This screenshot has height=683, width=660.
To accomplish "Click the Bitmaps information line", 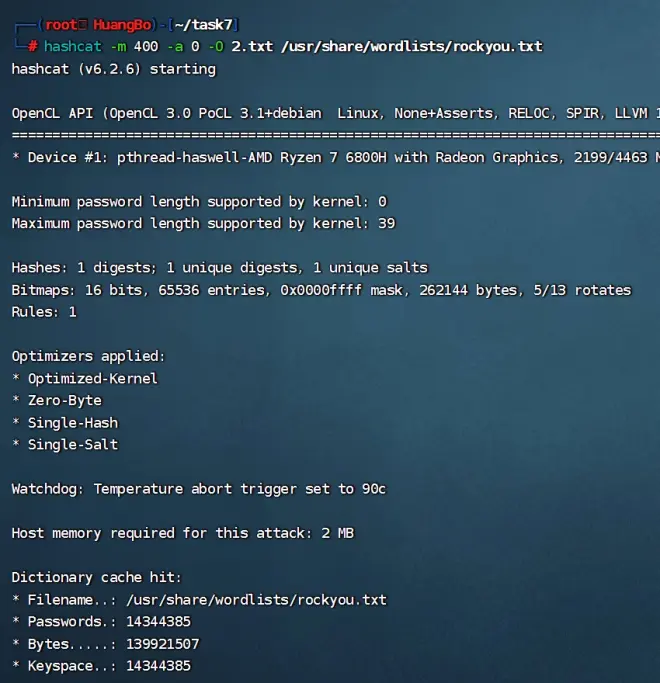I will click(321, 290).
